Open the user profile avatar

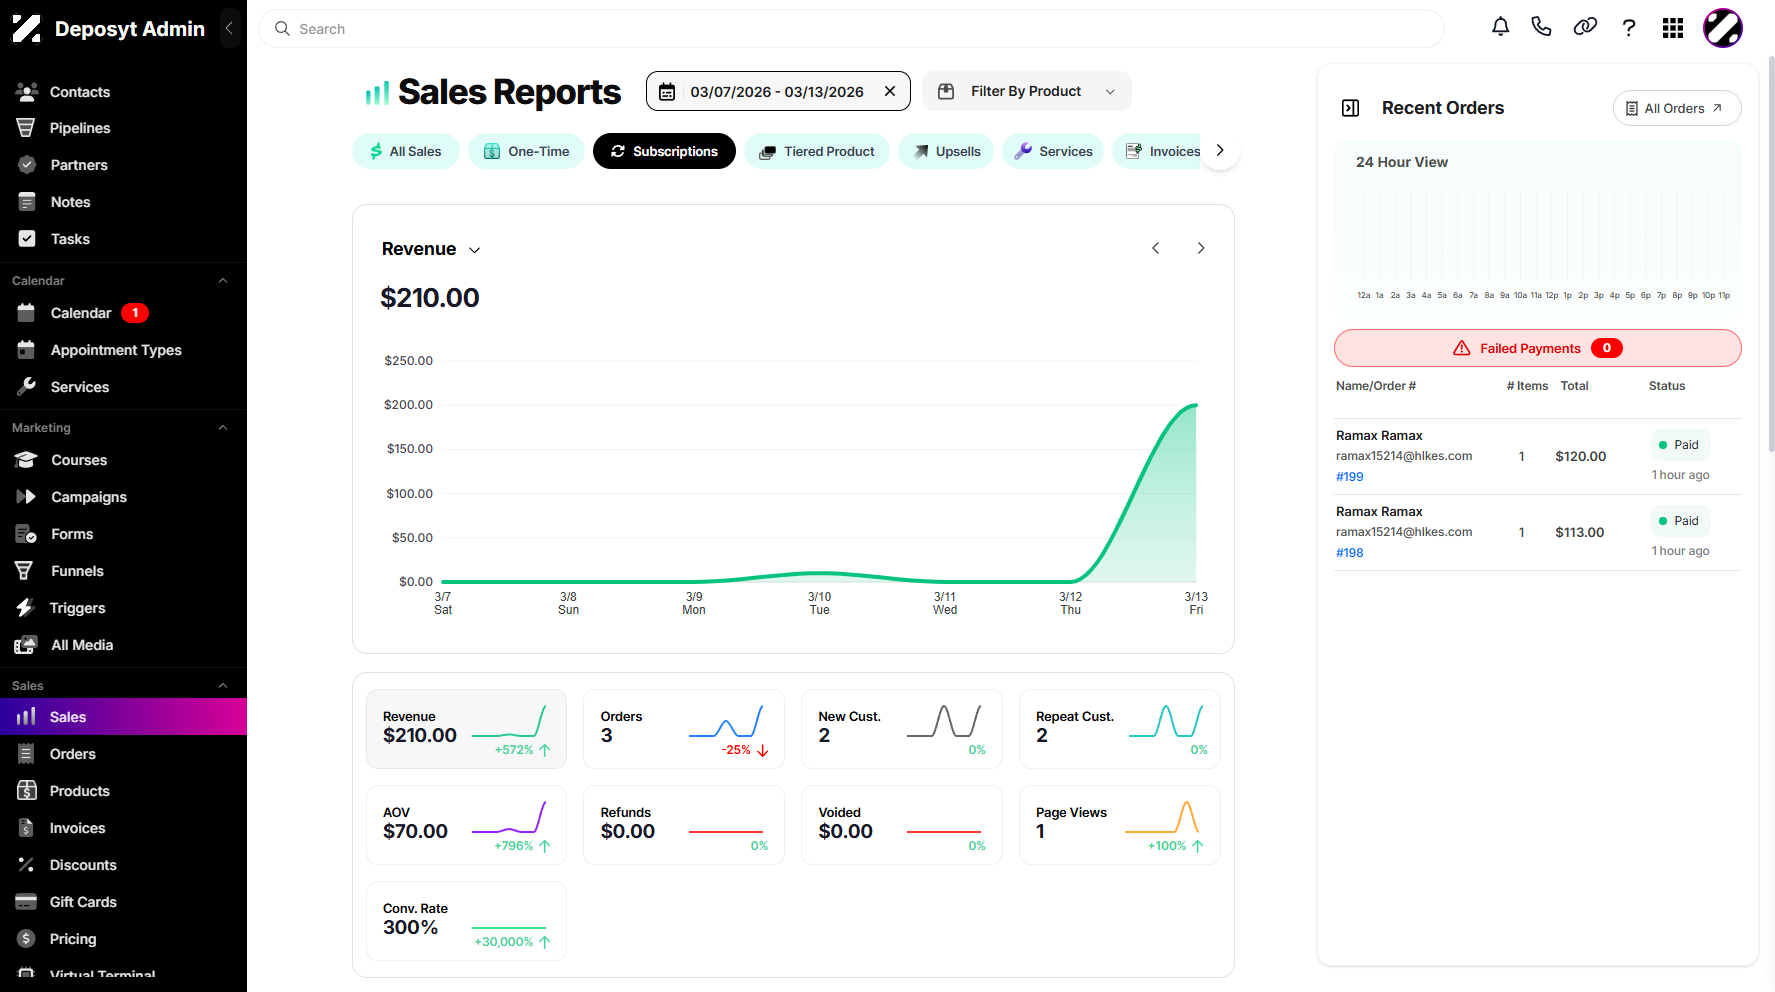pyautogui.click(x=1723, y=28)
